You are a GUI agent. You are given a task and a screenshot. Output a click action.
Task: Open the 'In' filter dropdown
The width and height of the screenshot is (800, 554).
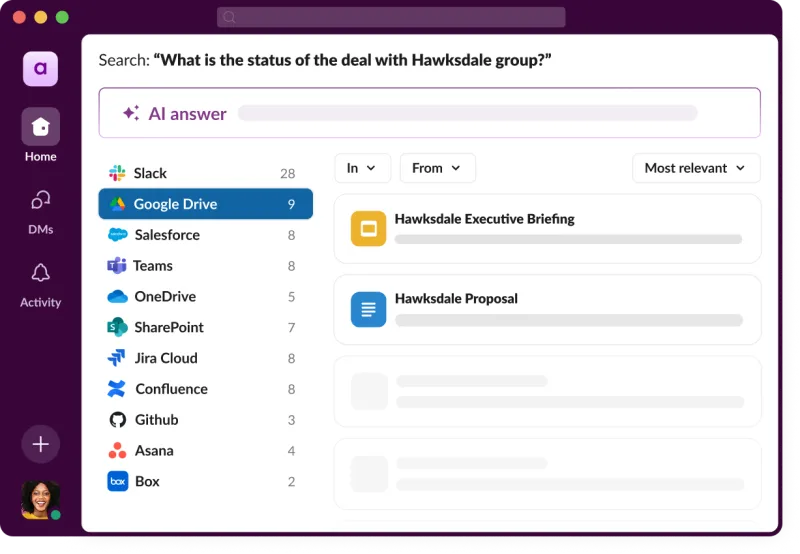click(x=362, y=168)
